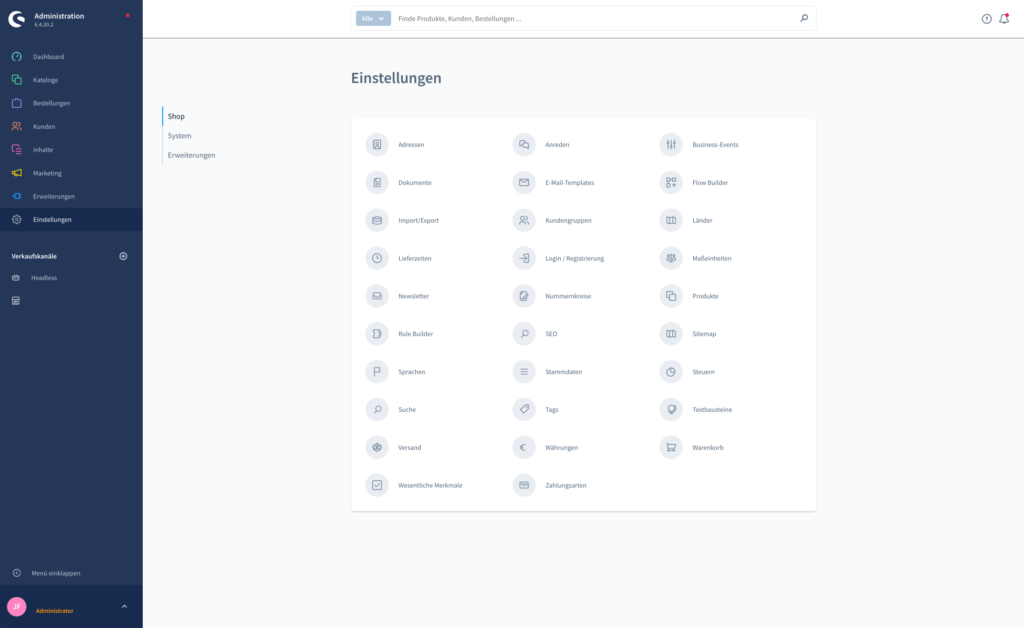Image resolution: width=1024 pixels, height=628 pixels.
Task: Open the Produkte settings icon
Action: point(671,296)
